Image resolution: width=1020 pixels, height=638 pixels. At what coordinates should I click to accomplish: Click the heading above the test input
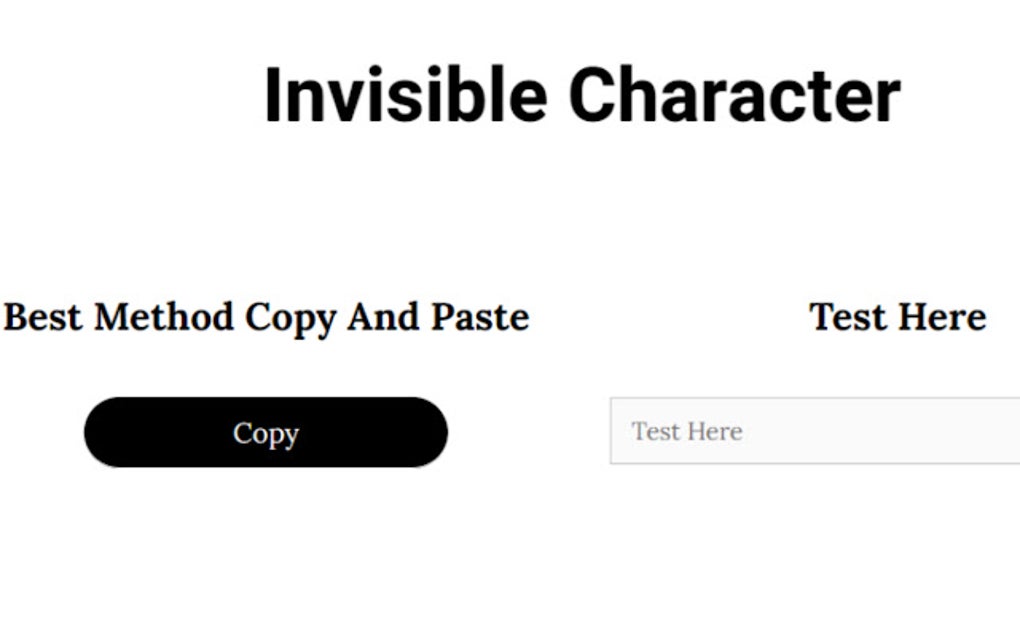click(x=897, y=317)
